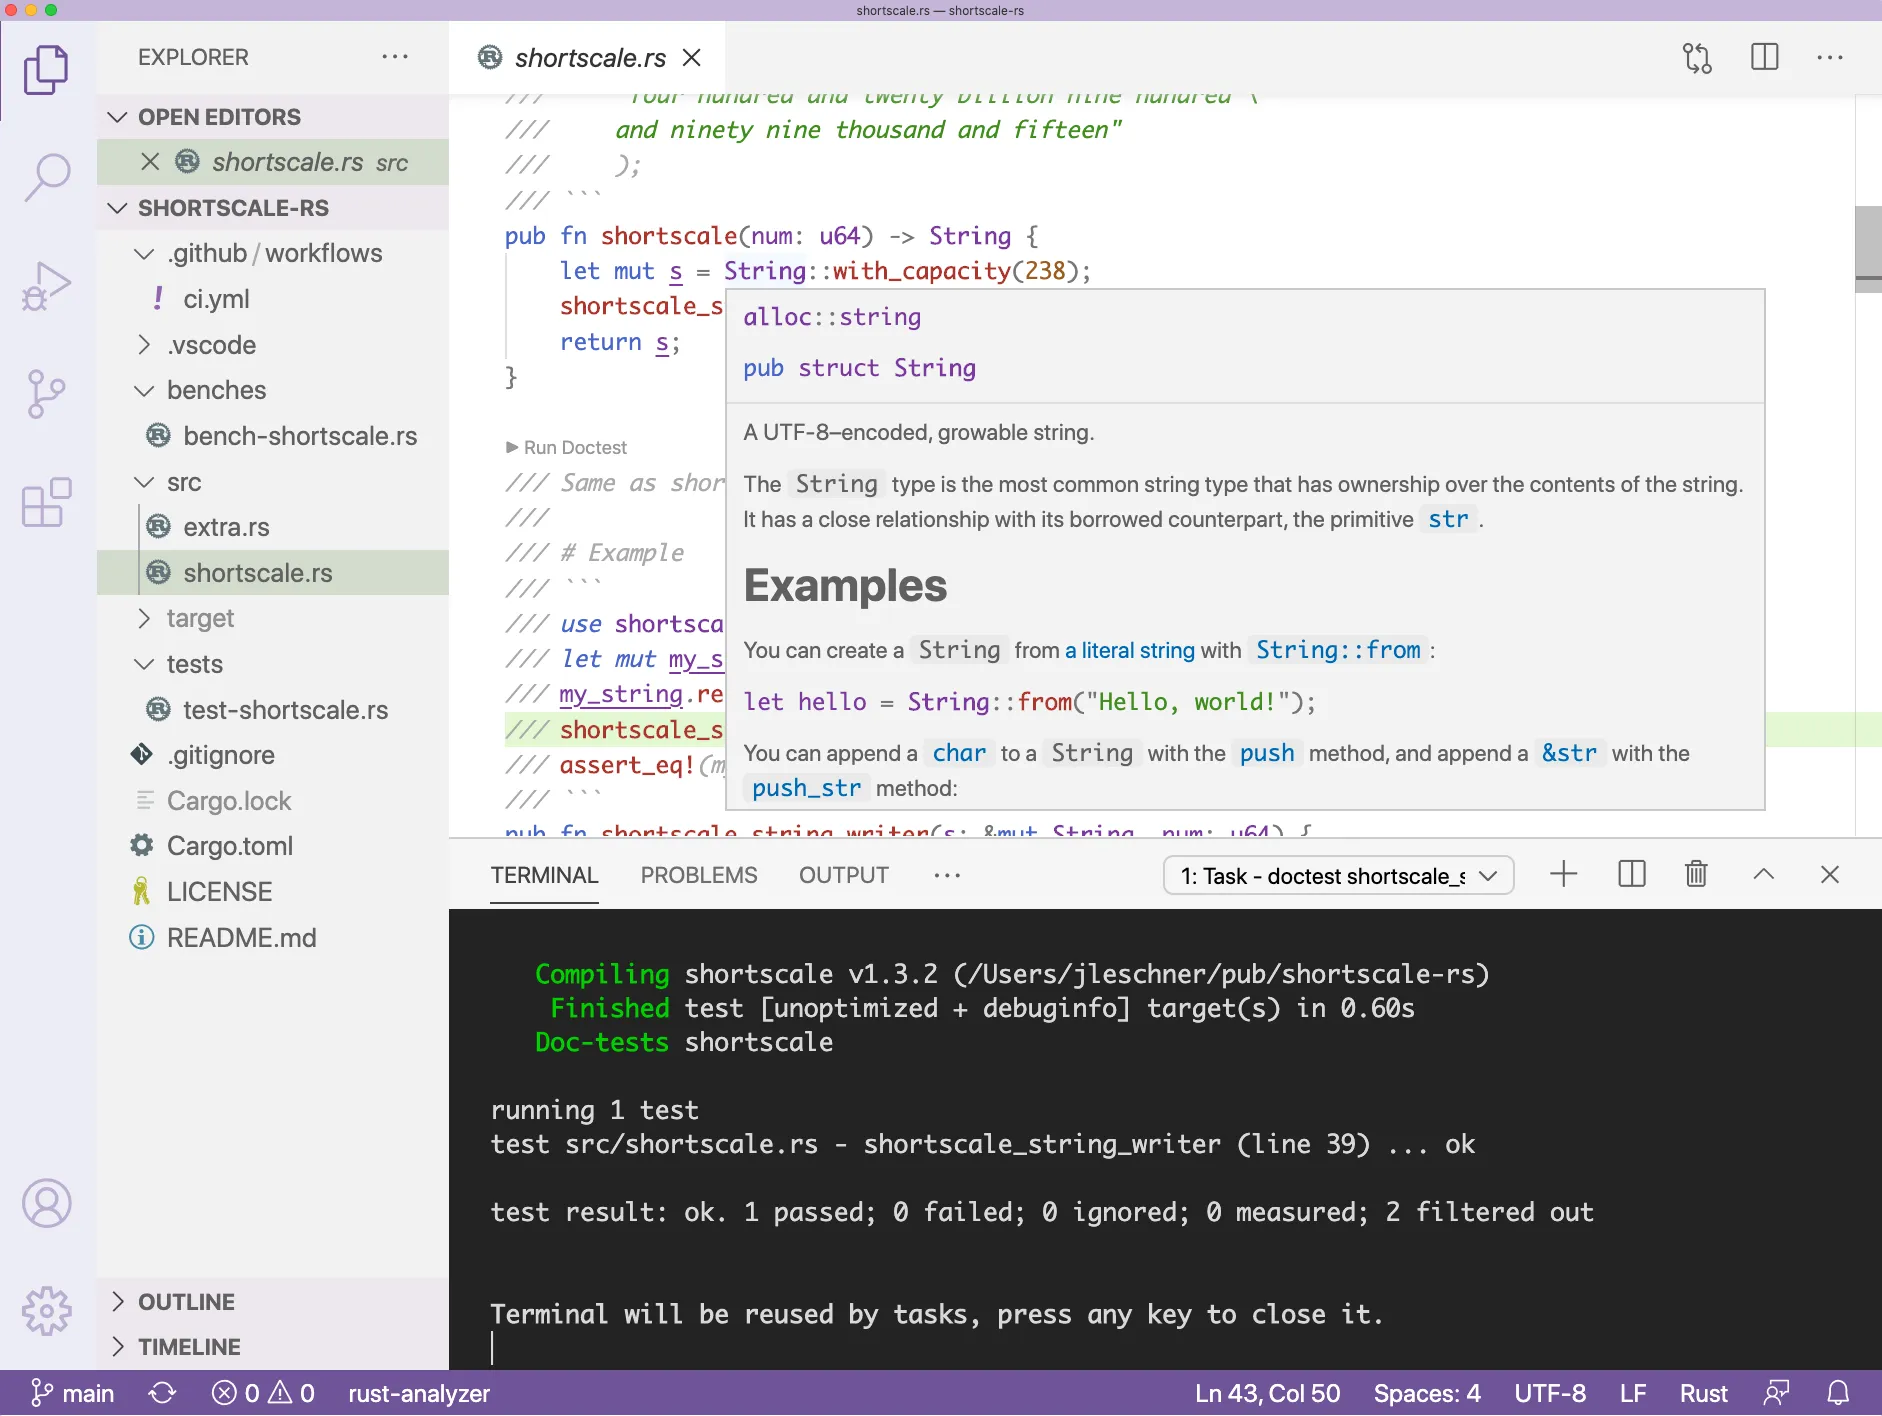Click the Run Doctest code lens
The height and width of the screenshot is (1416, 1882).
pyautogui.click(x=566, y=447)
